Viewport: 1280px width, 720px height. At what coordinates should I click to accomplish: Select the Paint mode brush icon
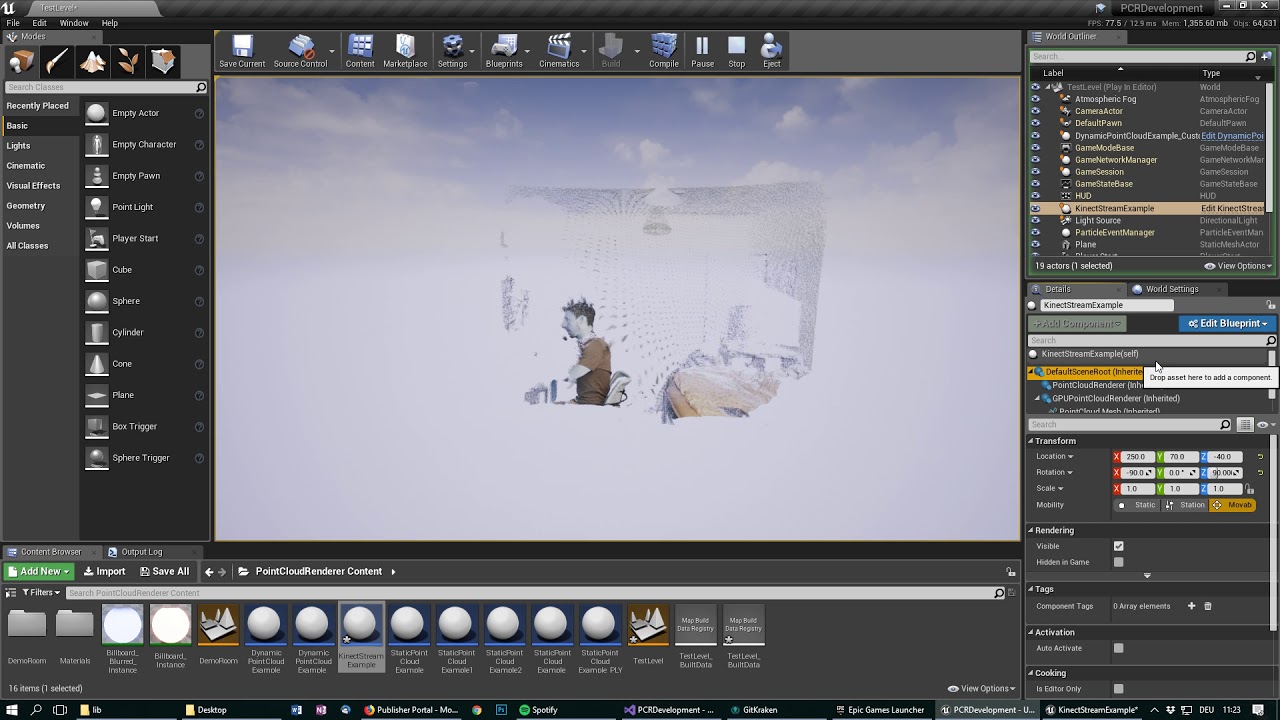[x=57, y=62]
